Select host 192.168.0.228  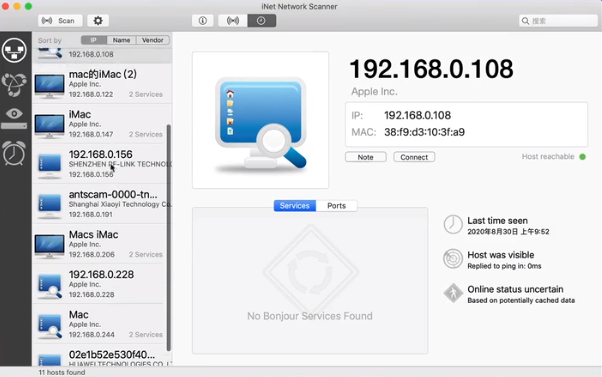tap(102, 284)
